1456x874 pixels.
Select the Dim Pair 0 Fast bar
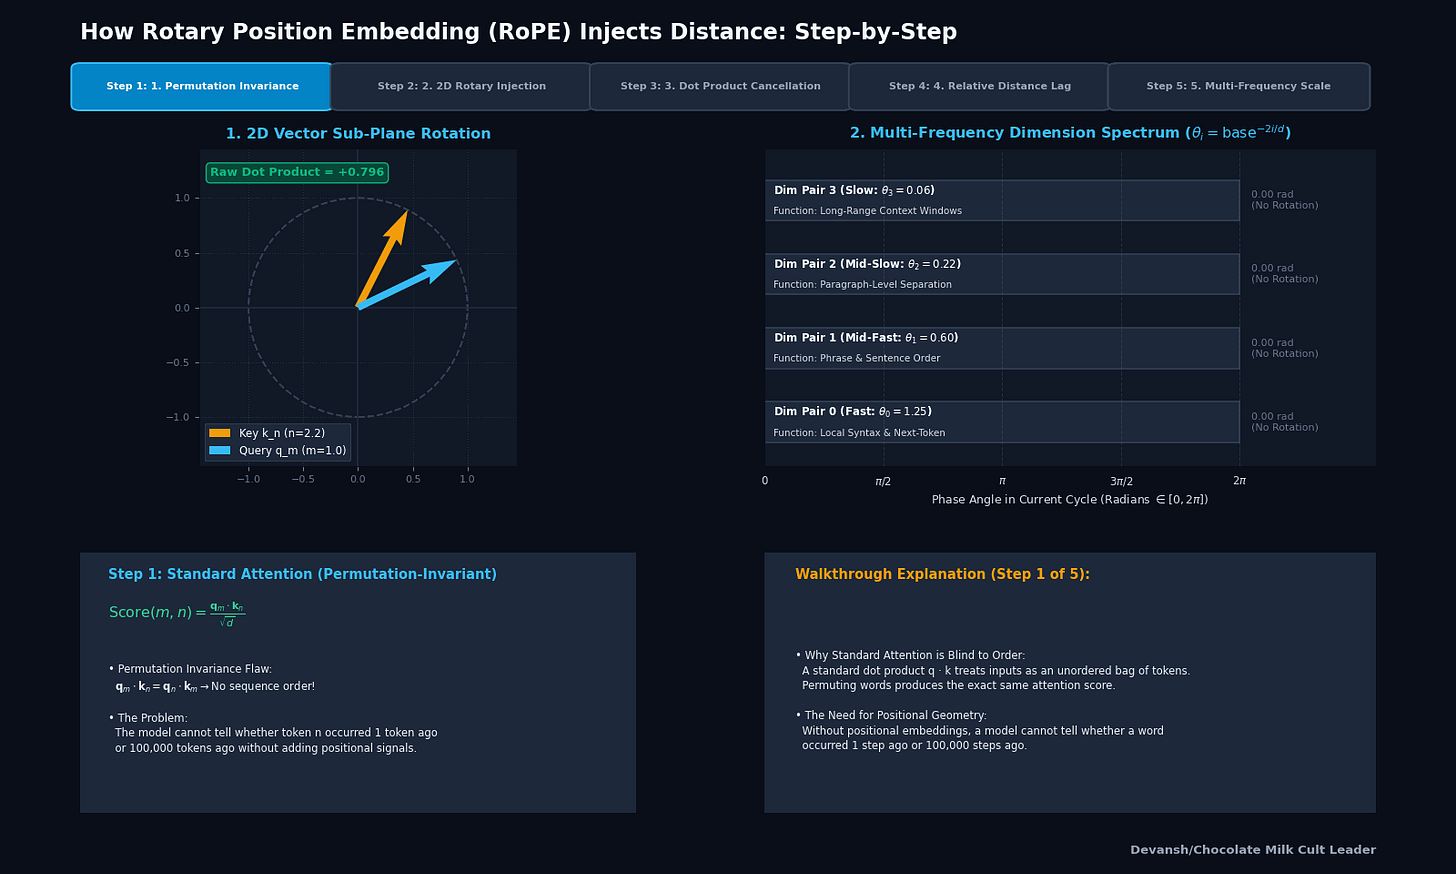1002,422
